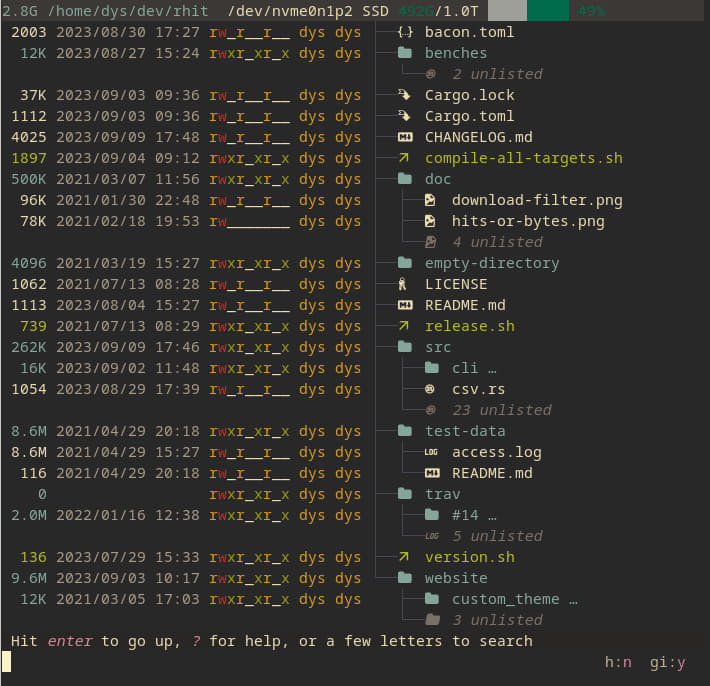The image size is (710, 686).
Task: Select the LICENSE file name
Action: 456,284
